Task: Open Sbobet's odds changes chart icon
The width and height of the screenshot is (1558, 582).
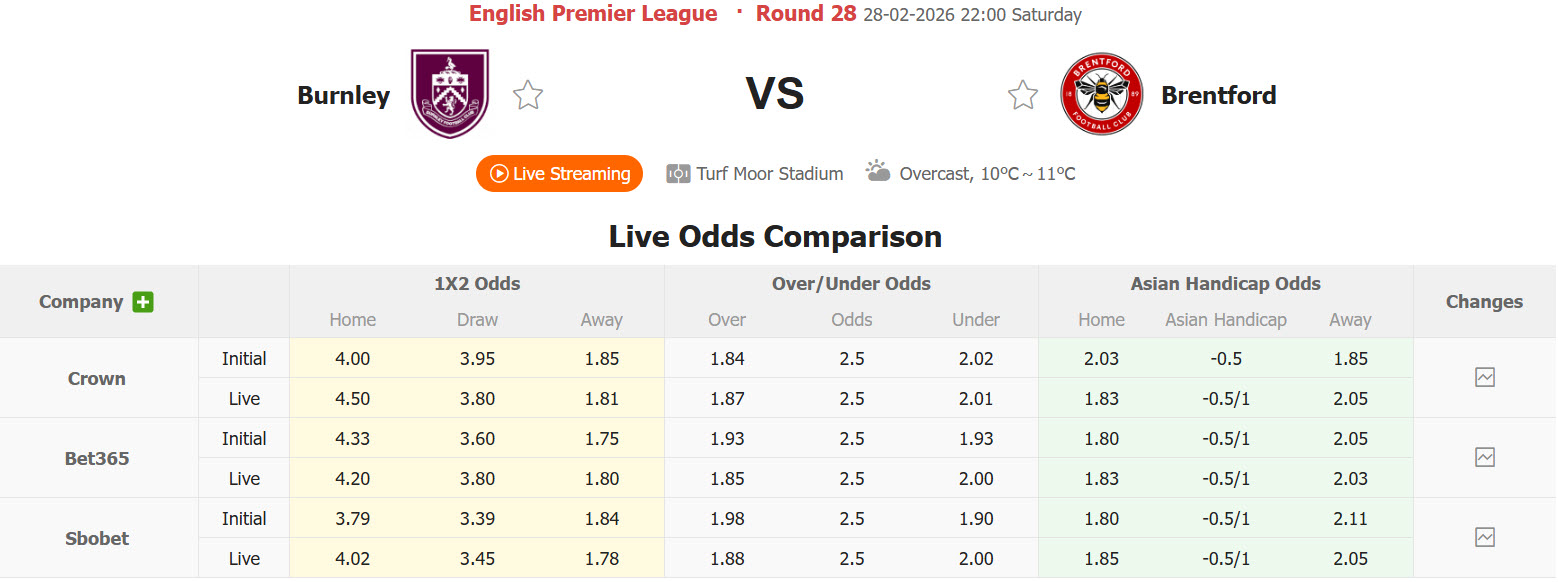Action: (1484, 537)
